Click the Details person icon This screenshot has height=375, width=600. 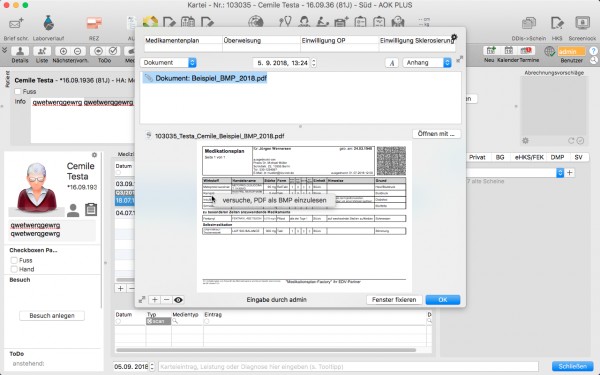[x=20, y=51]
